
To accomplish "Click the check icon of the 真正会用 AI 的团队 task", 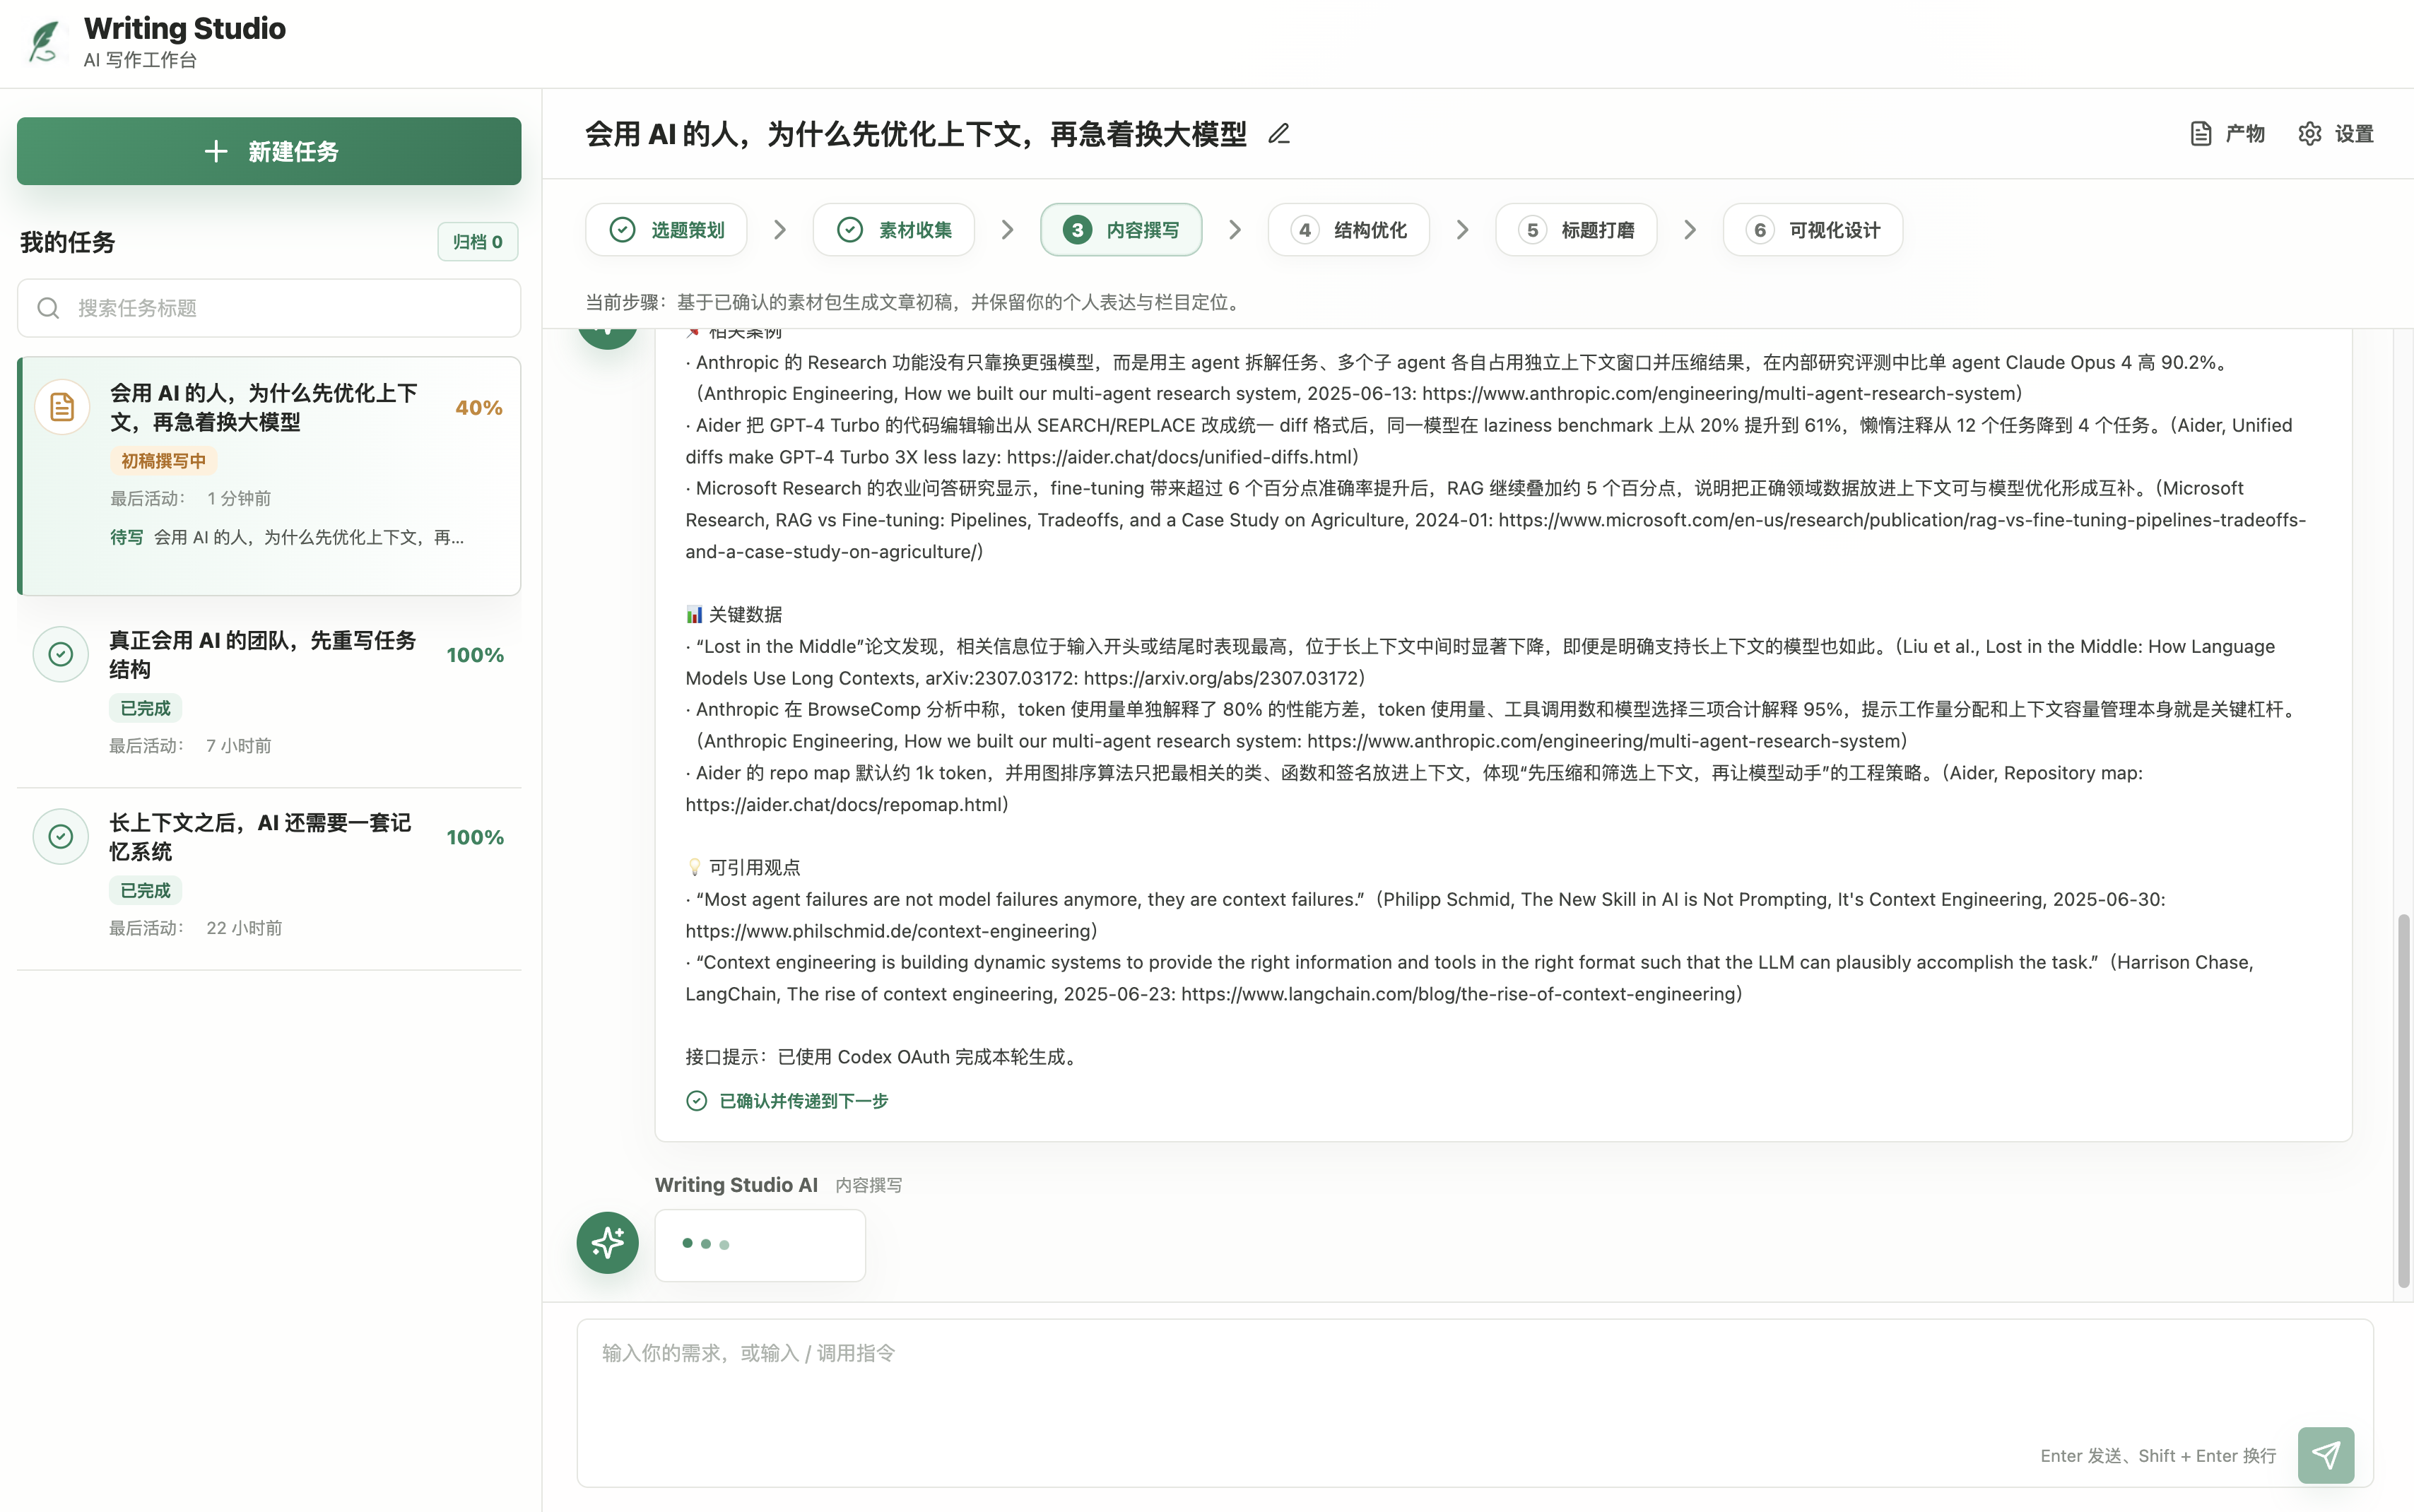I will (61, 654).
